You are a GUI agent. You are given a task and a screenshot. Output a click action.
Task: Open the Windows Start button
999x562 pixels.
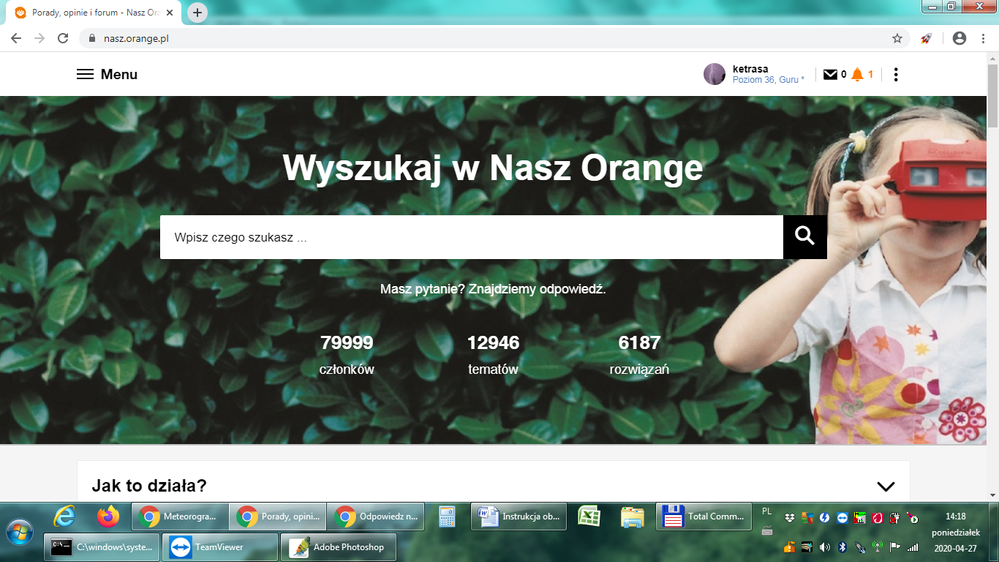click(19, 532)
